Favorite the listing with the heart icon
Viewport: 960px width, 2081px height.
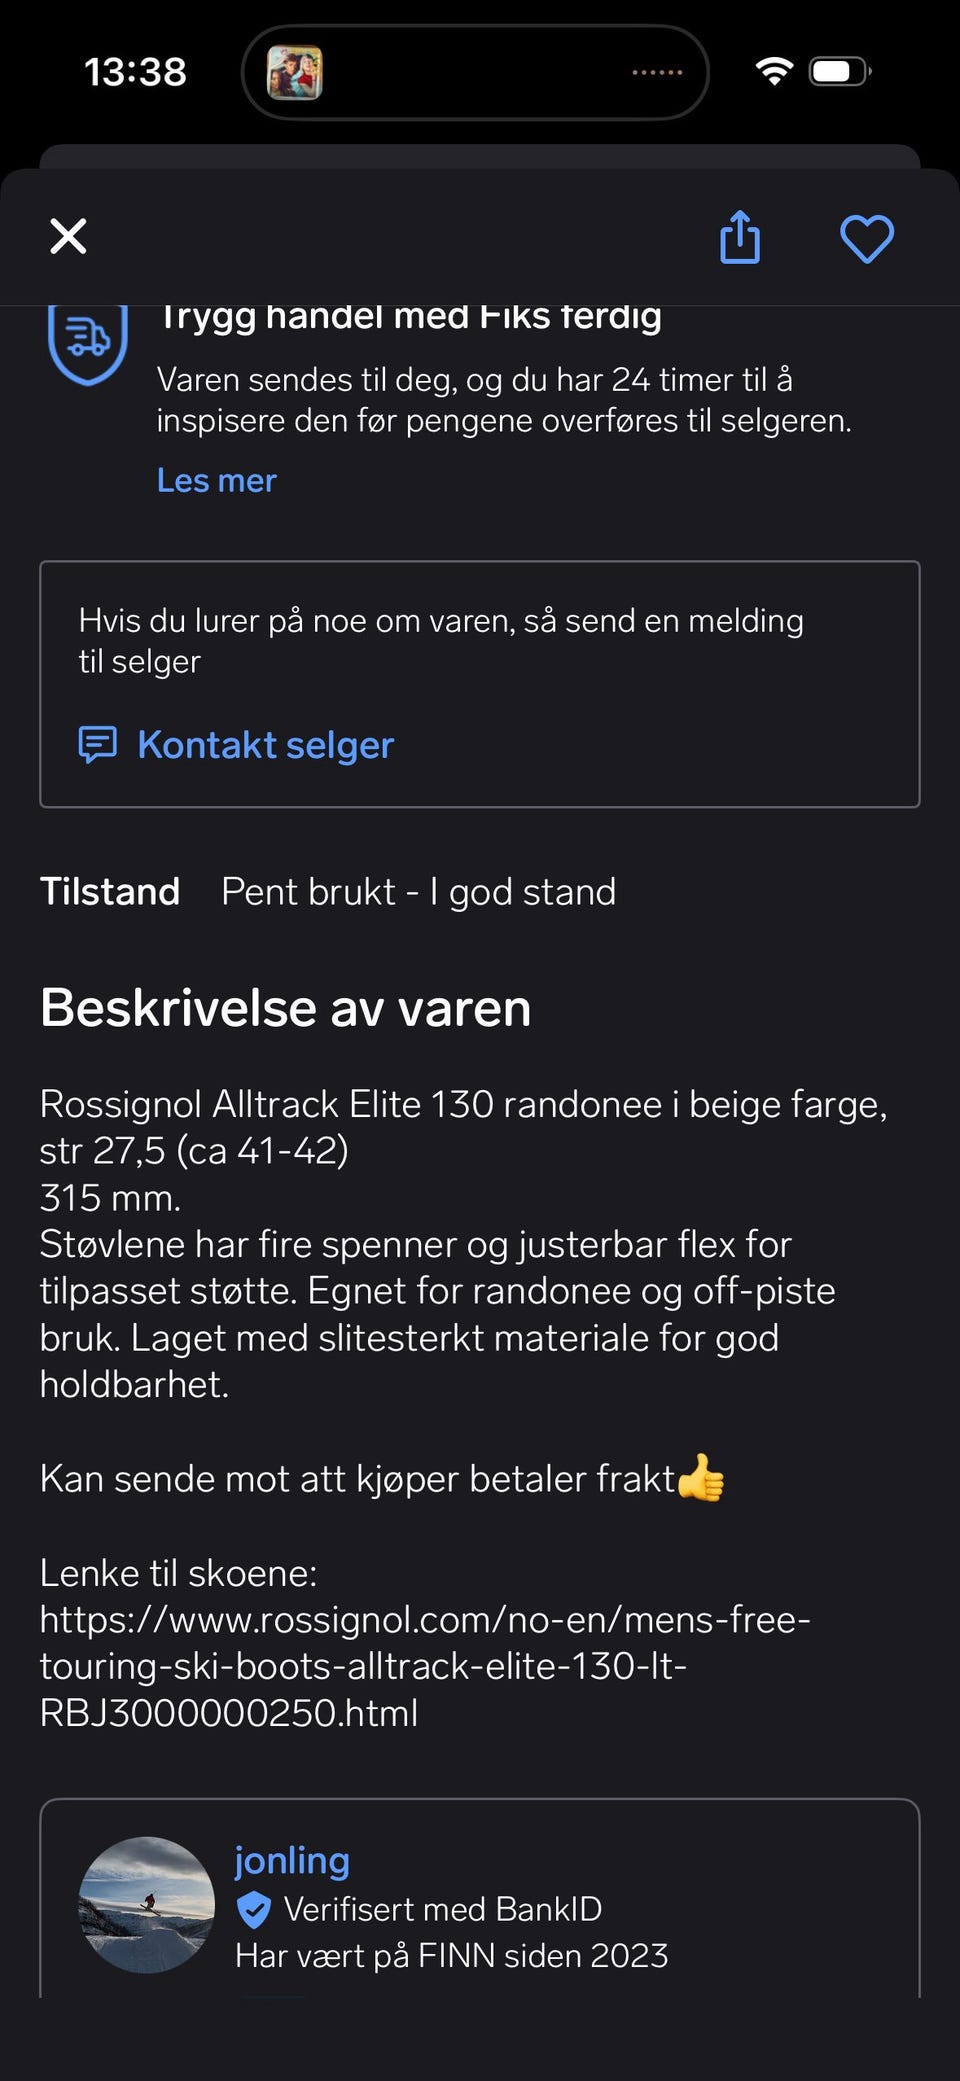tap(866, 239)
